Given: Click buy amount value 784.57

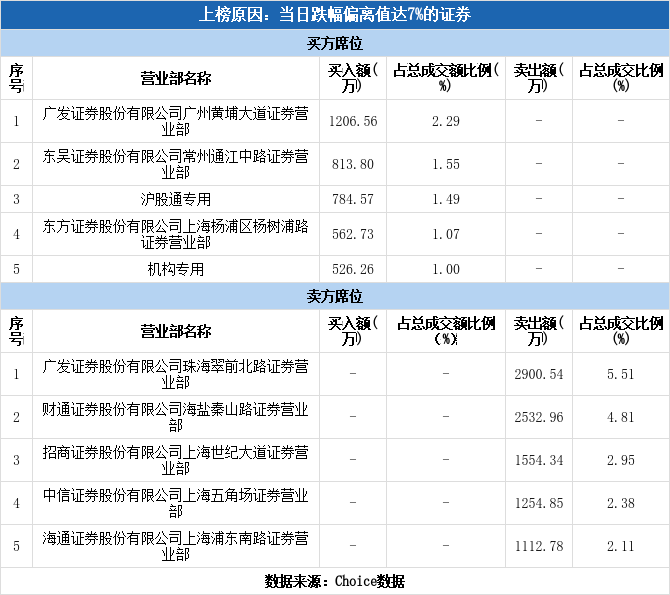Looking at the screenshot, I should (353, 199).
